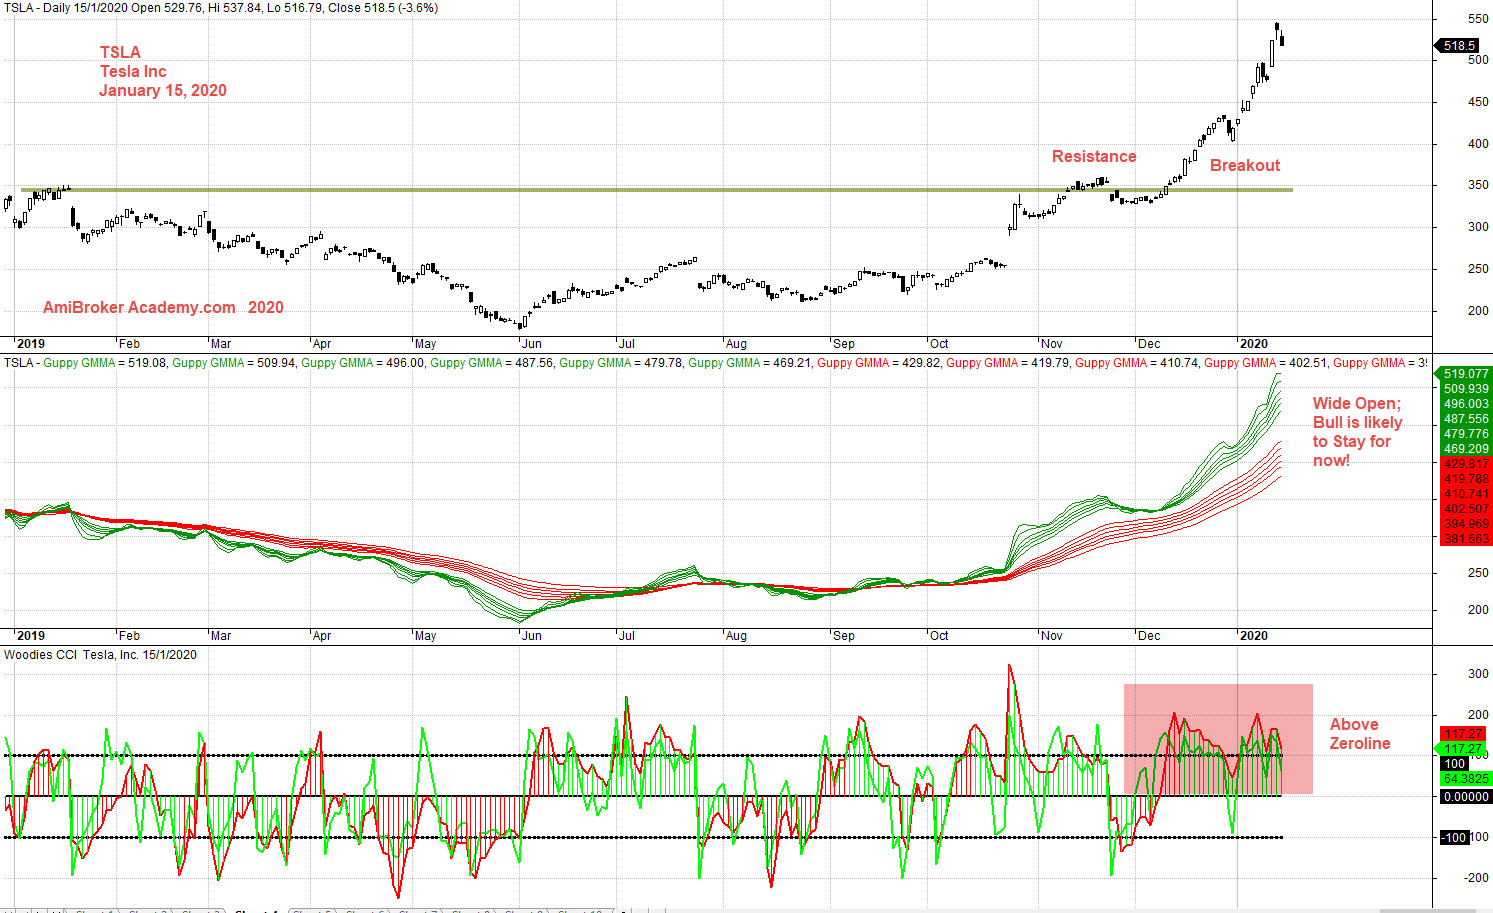Image resolution: width=1493 pixels, height=913 pixels.
Task: Click the 'Jul' label on GMMA pane time axis
Action: [626, 635]
